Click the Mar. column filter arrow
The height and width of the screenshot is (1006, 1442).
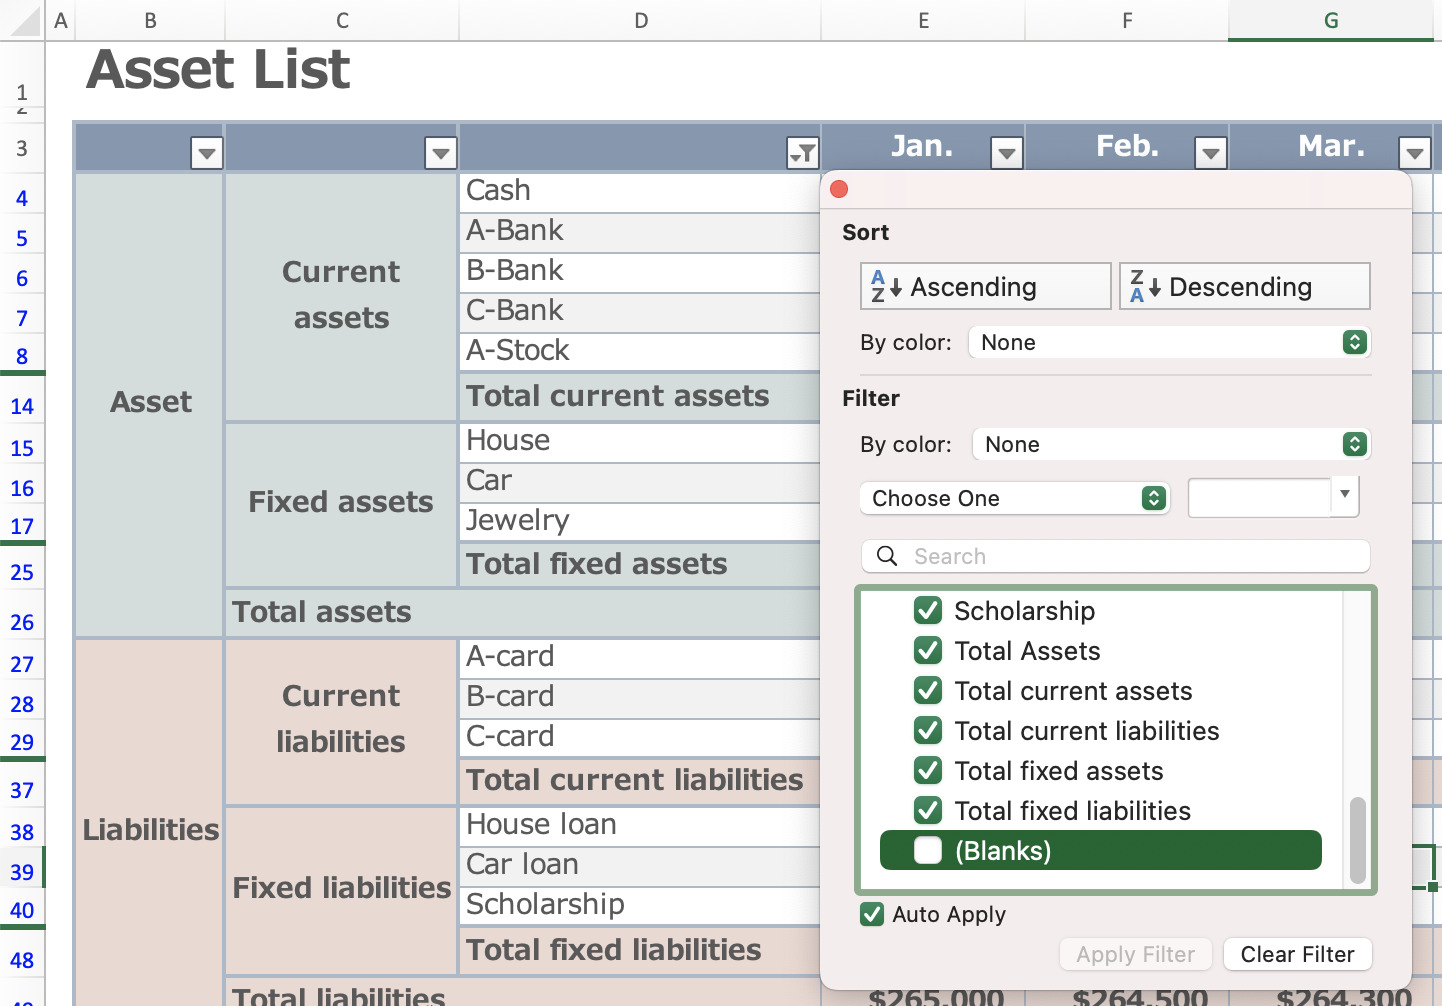coord(1414,153)
